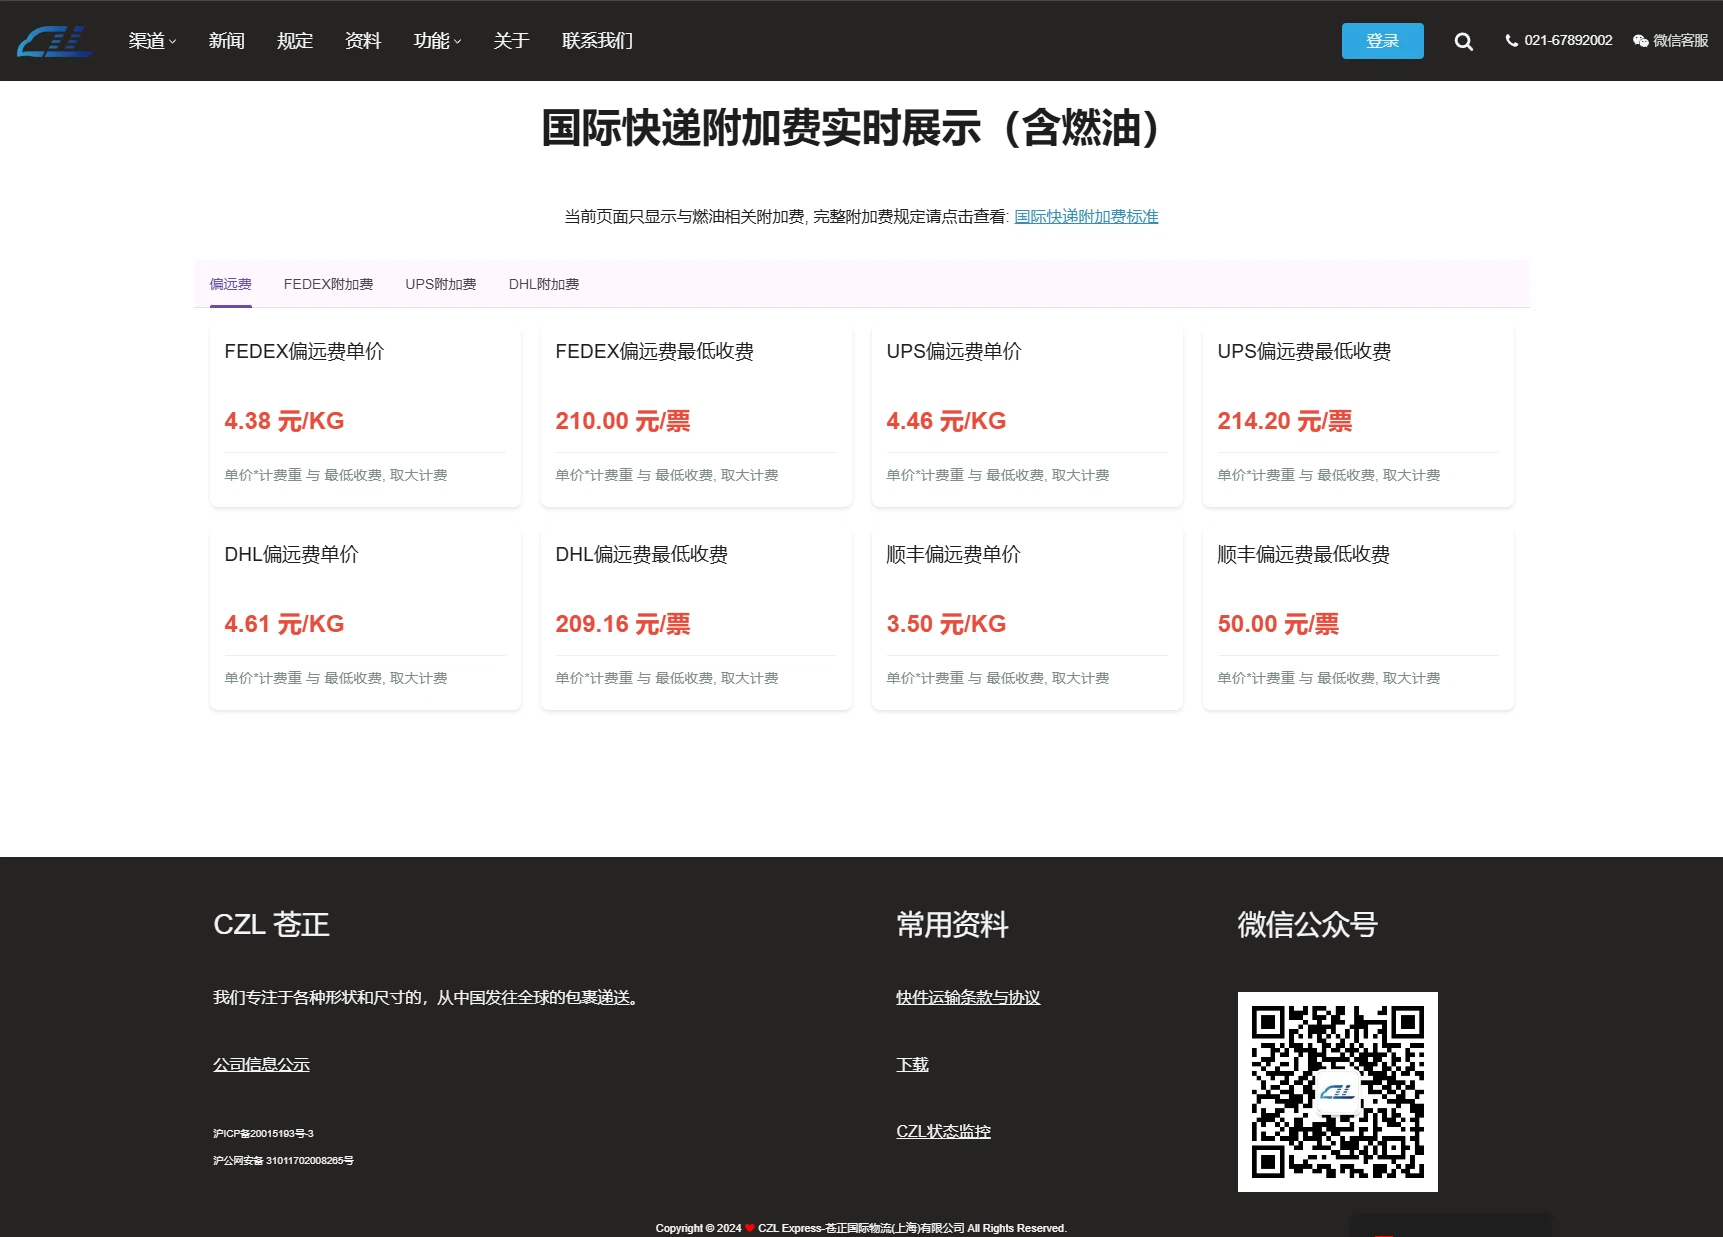This screenshot has width=1723, height=1237.
Task: Click the 顺丰偏远费最低收费 card title
Action: pos(1304,554)
